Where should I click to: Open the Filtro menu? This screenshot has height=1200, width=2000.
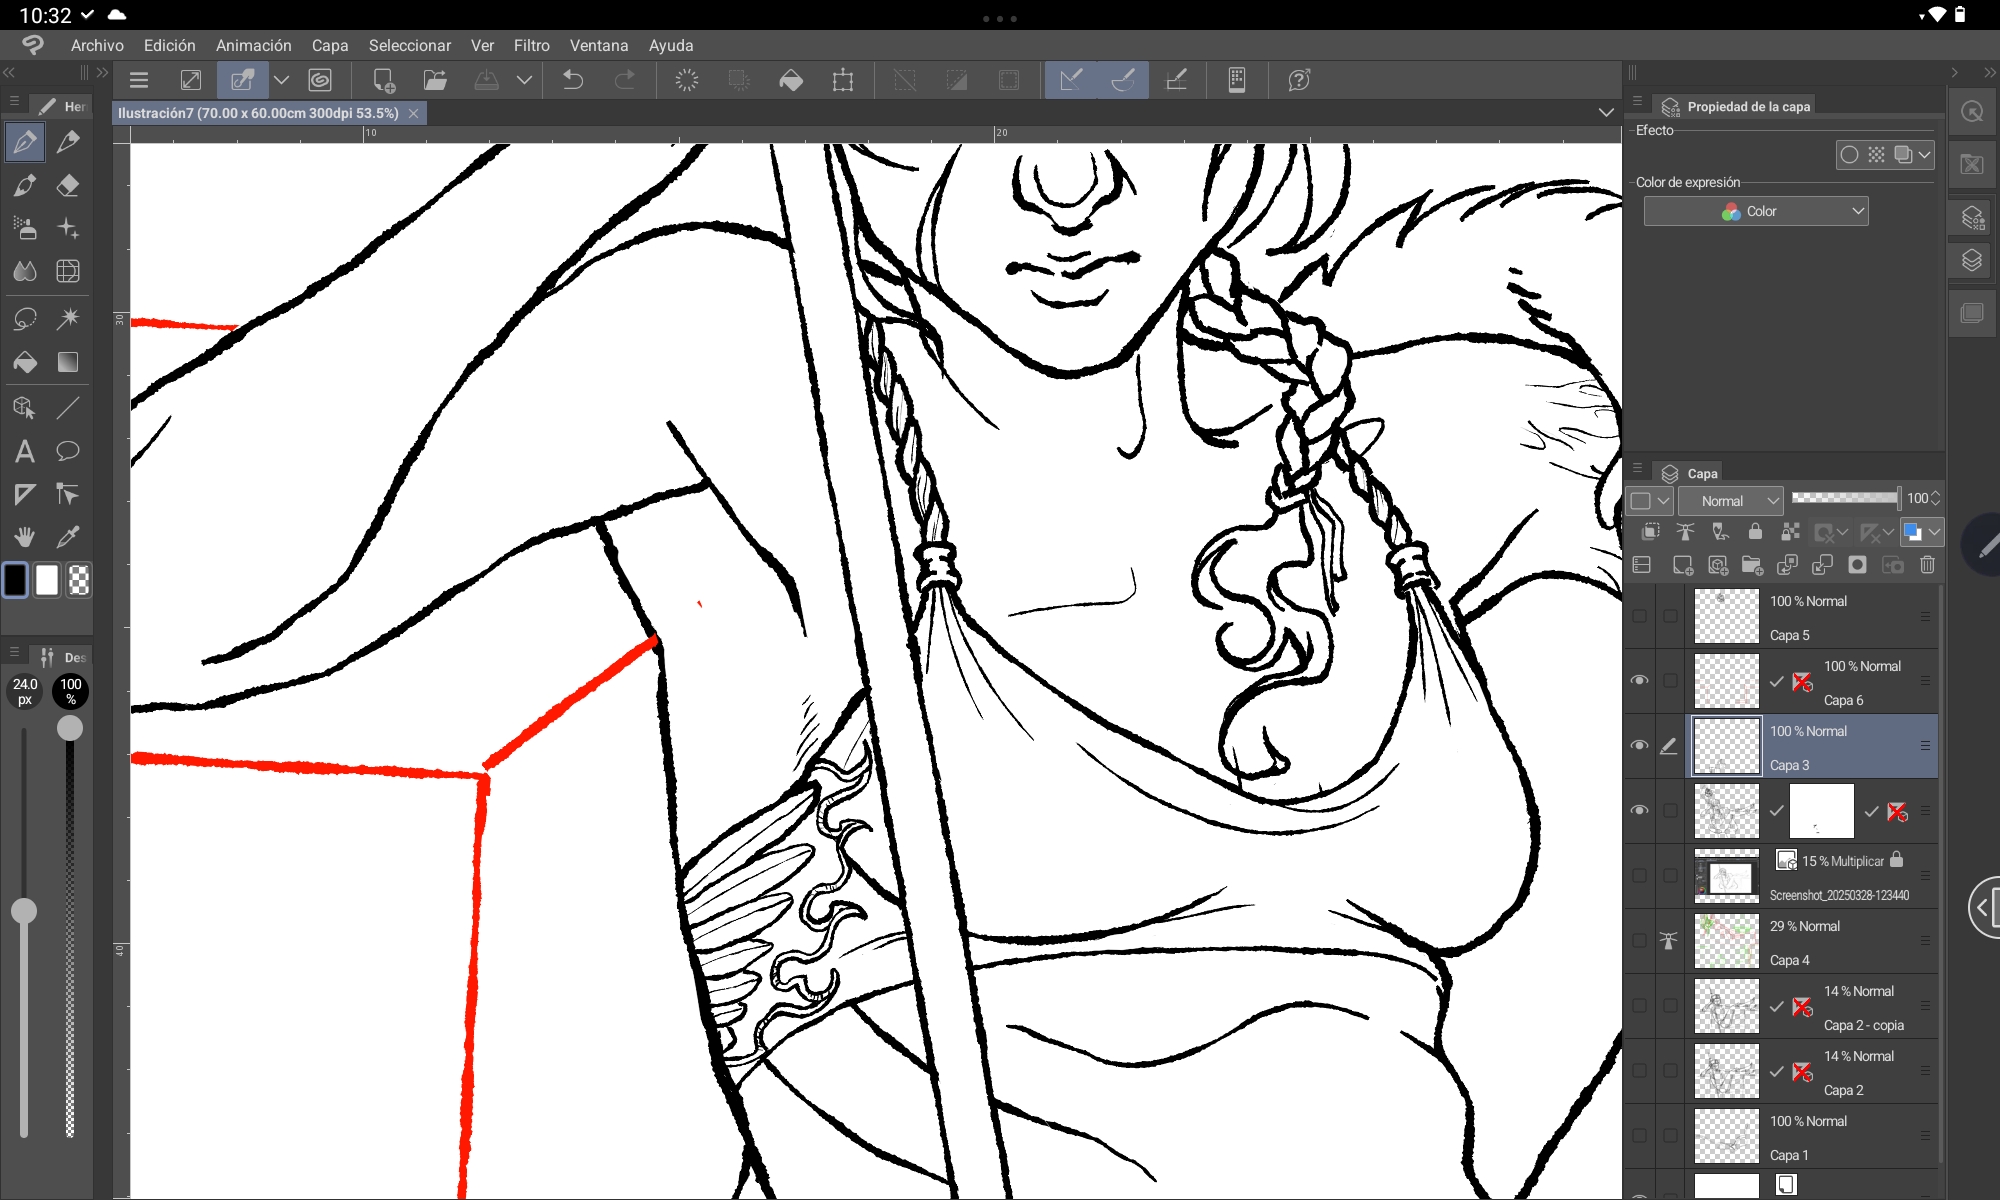click(531, 45)
